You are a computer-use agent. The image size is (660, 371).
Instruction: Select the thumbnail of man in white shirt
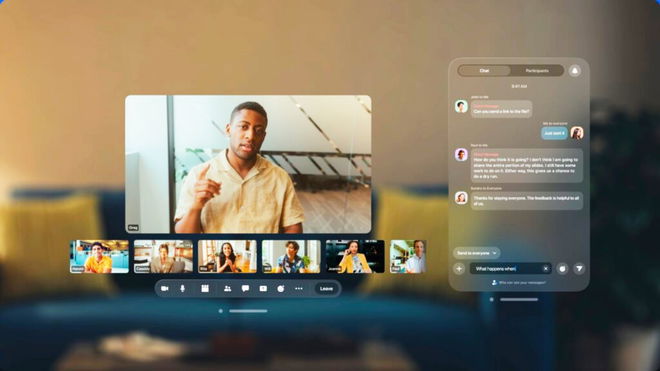408,256
